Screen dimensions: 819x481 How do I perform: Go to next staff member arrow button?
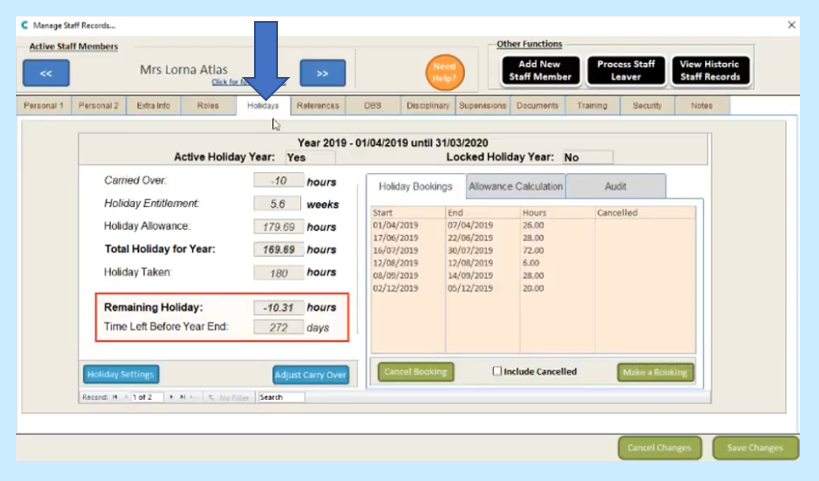(322, 73)
